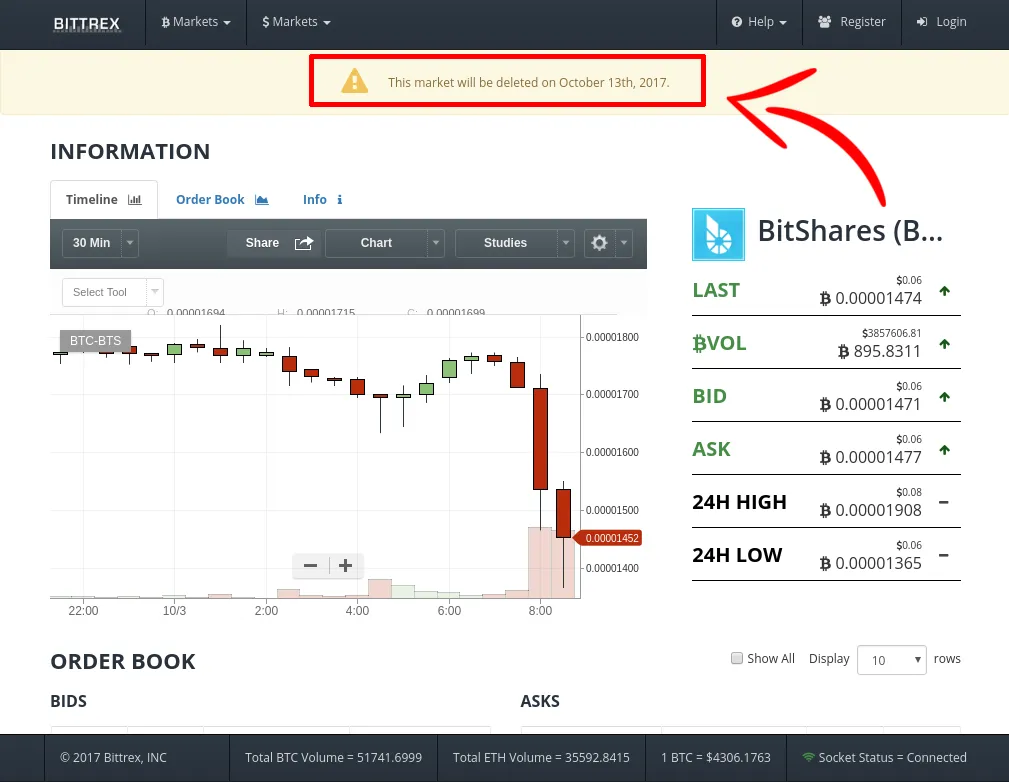Viewport: 1009px width, 782px height.
Task: Click the LAST price up arrow icon
Action: coord(944,291)
